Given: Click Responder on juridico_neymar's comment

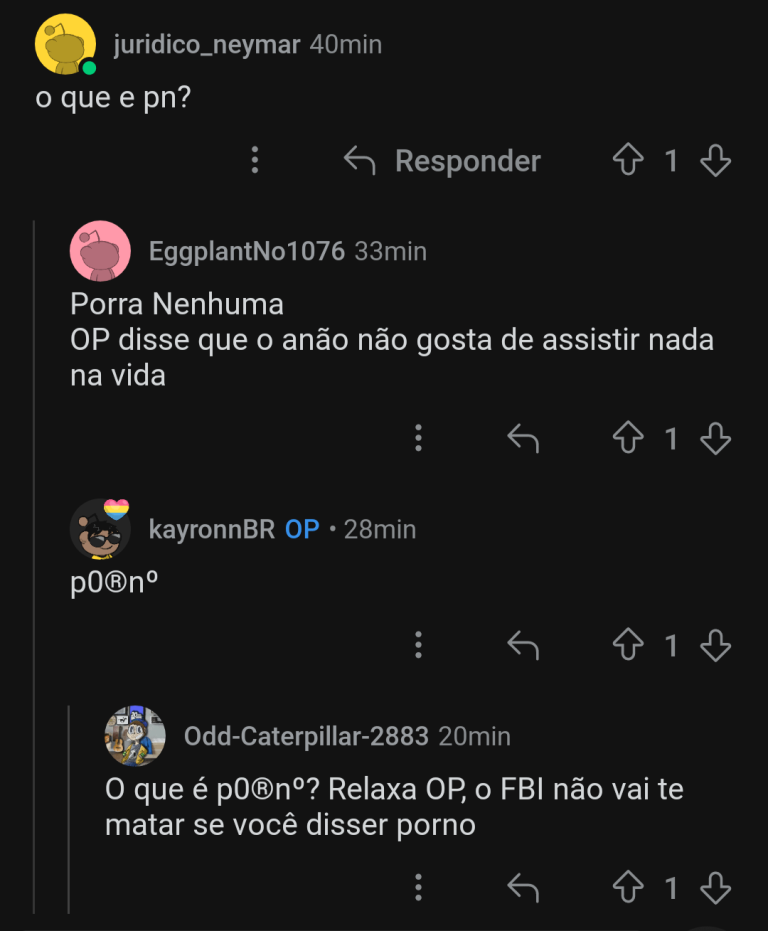Looking at the screenshot, I should point(443,161).
